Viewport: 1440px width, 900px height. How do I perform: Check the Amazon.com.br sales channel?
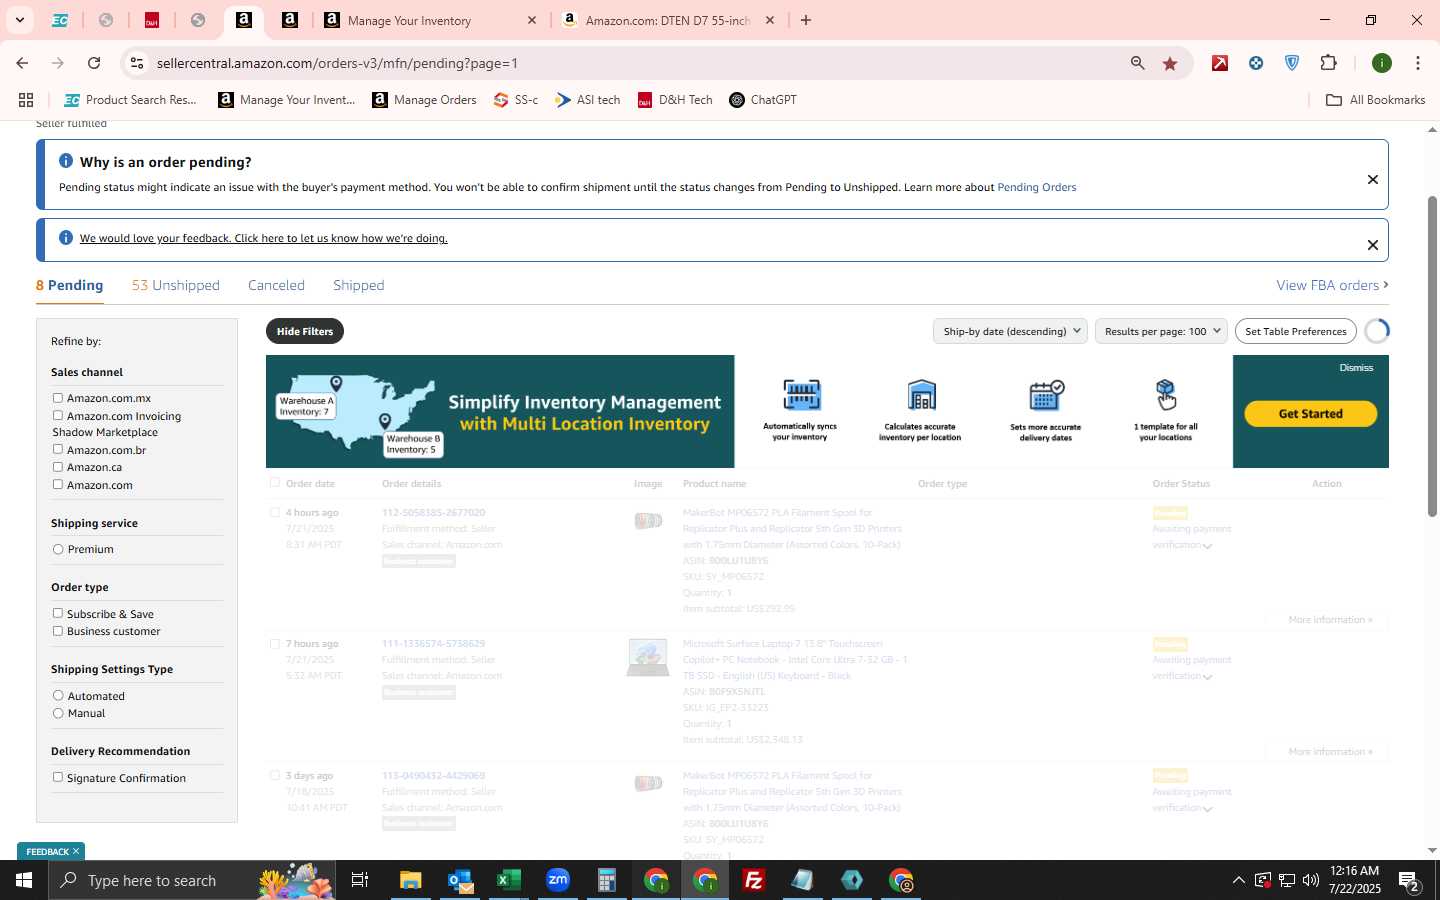pyautogui.click(x=58, y=449)
